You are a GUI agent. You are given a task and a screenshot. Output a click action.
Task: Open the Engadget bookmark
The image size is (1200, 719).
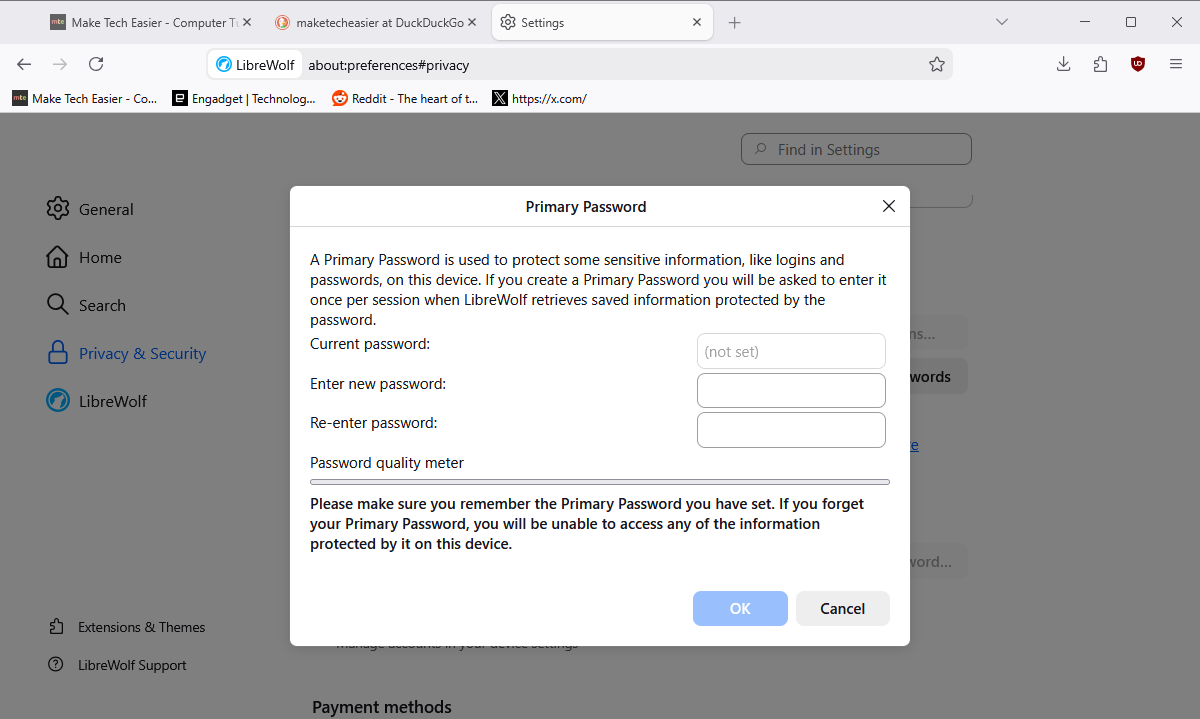[244, 98]
